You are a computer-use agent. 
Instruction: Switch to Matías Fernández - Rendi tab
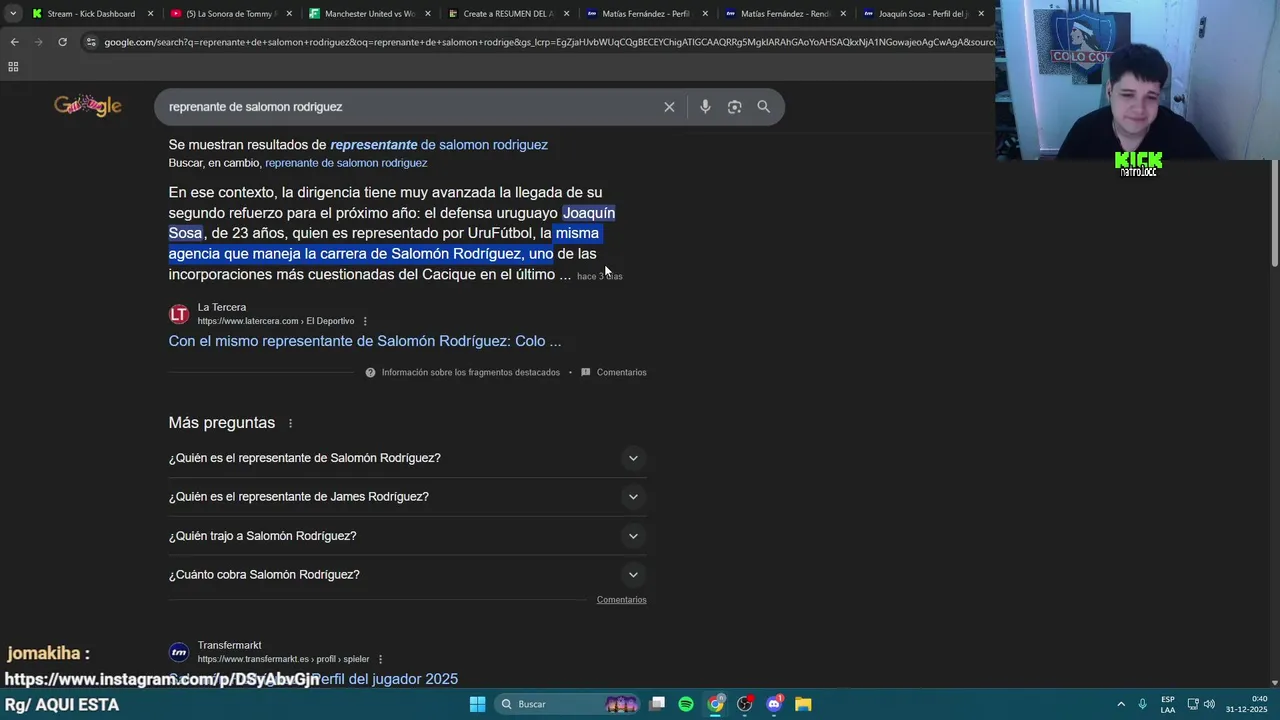point(785,14)
